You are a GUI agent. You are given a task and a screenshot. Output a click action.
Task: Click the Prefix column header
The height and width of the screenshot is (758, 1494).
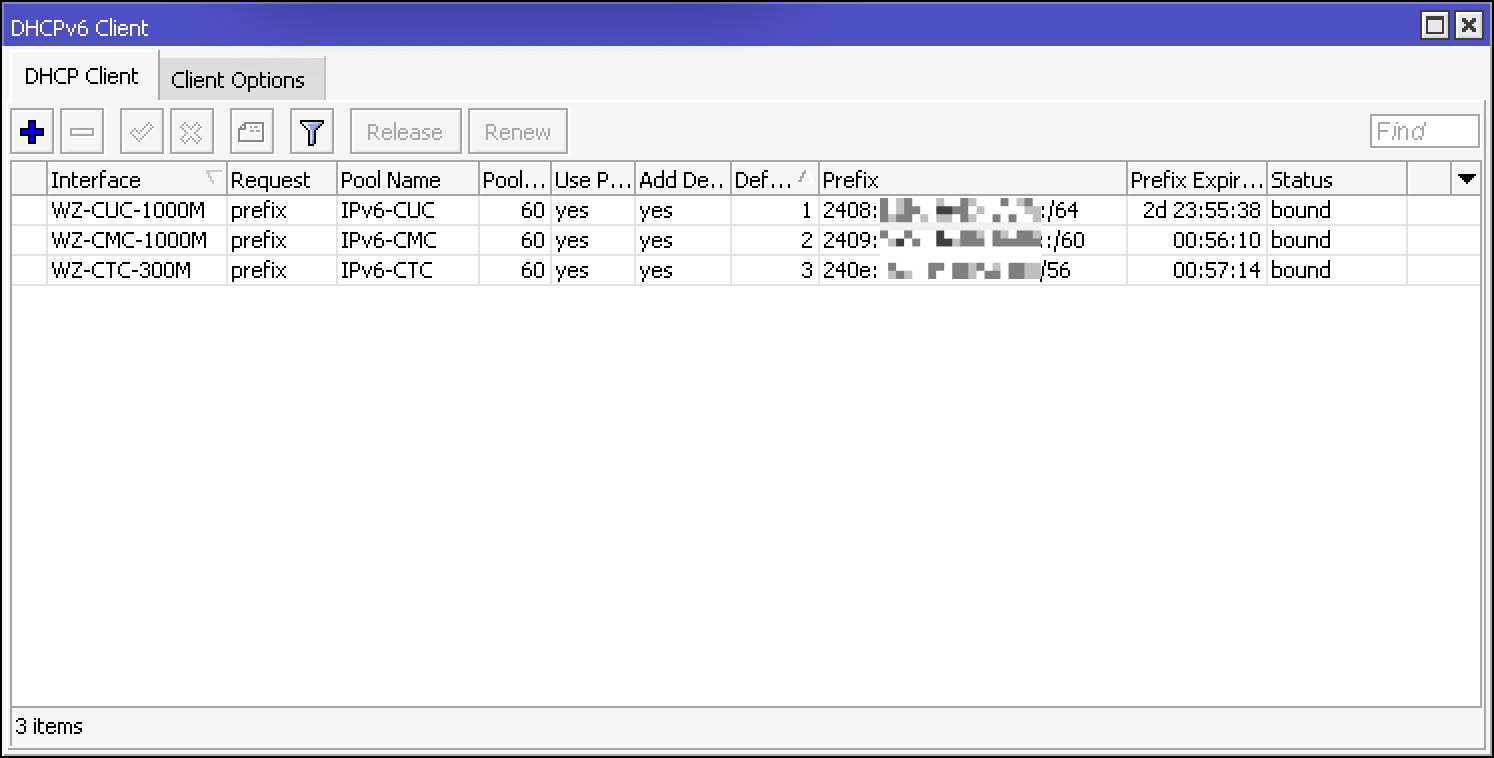coord(971,180)
